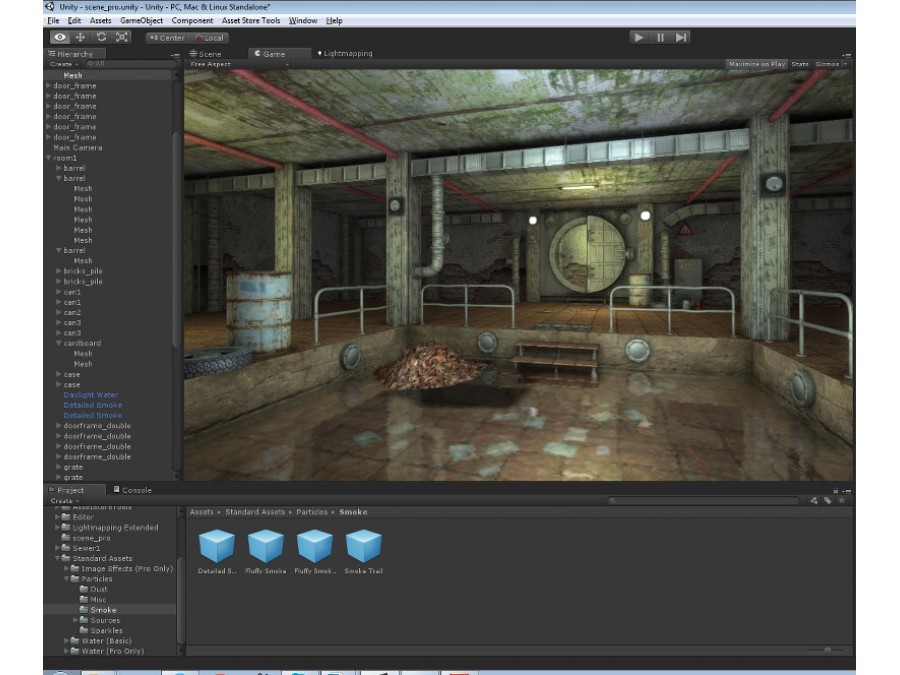Open the Window menu
This screenshot has width=900, height=675.
coord(303,21)
